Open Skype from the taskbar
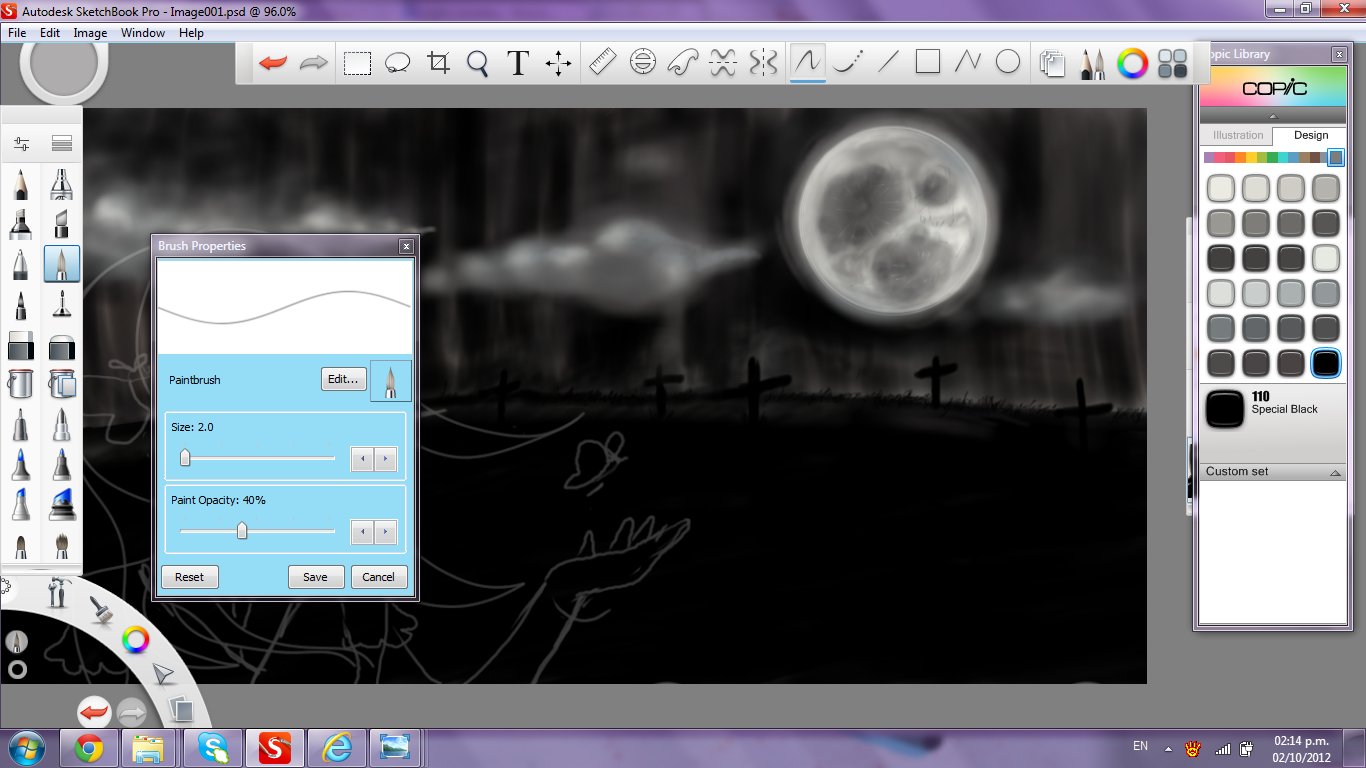Image resolution: width=1366 pixels, height=768 pixels. click(213, 747)
